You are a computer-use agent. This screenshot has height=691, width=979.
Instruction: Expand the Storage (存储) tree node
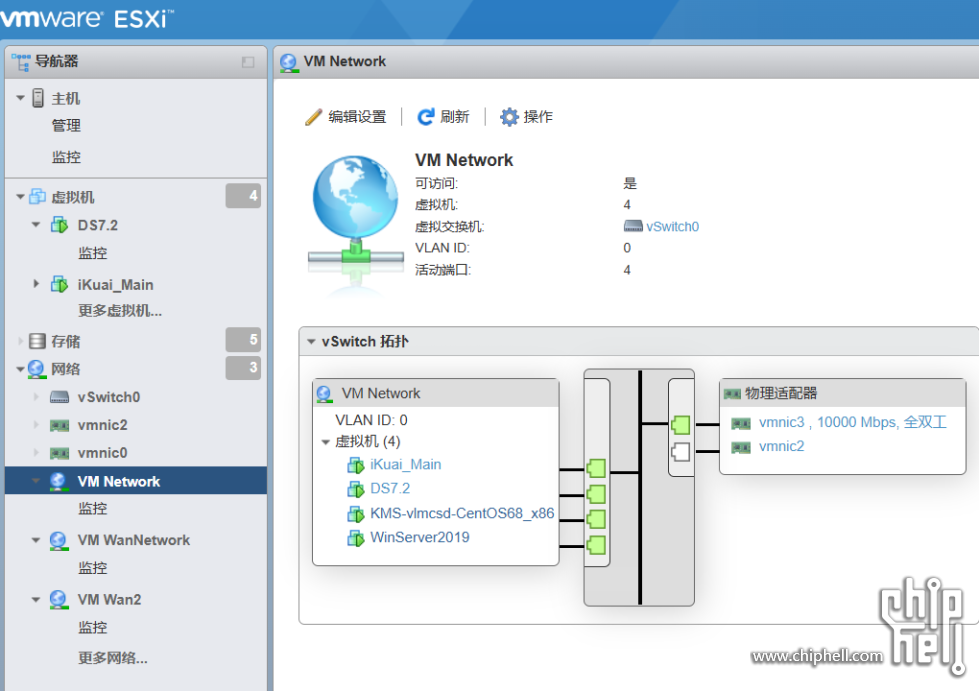tap(20, 341)
